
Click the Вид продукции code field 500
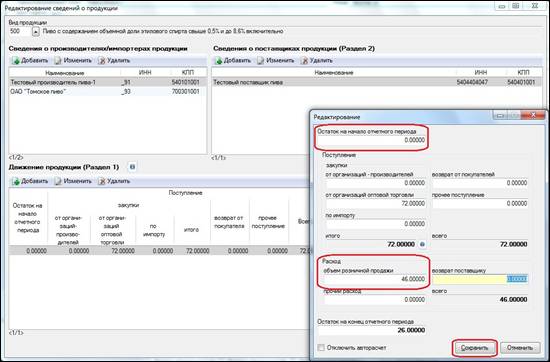20,31
